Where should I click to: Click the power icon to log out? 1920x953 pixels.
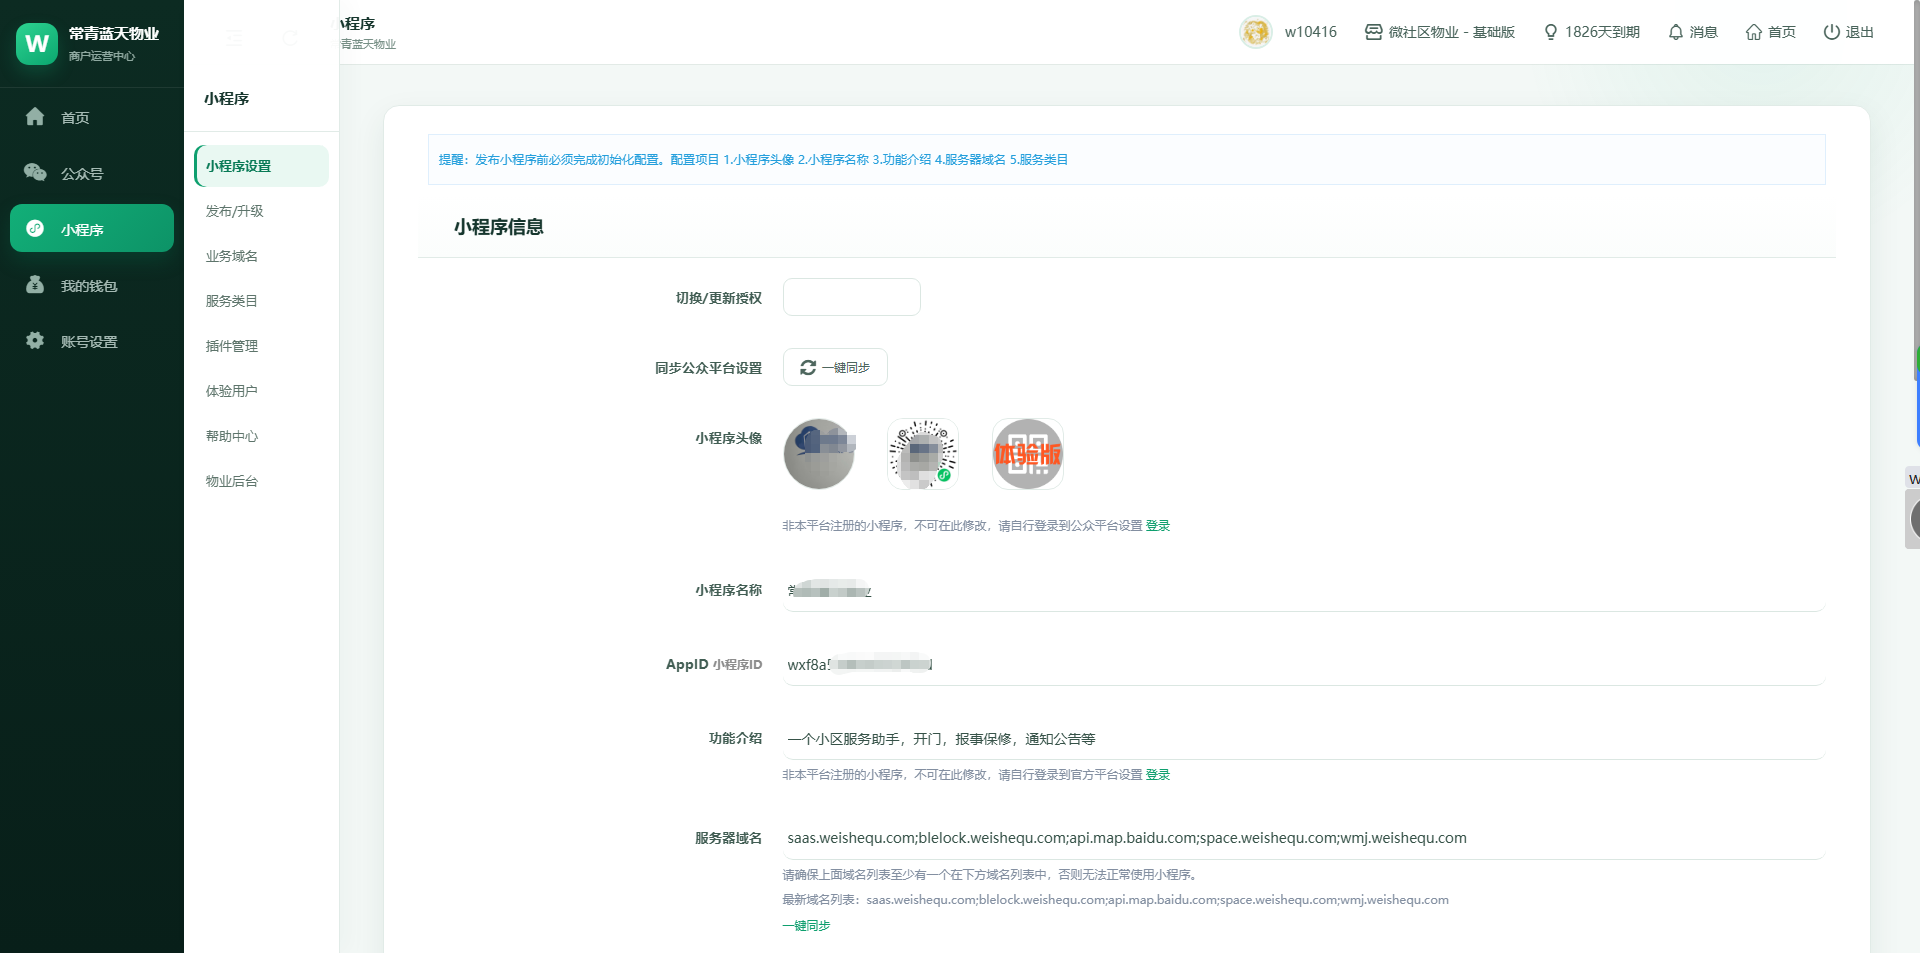tap(1832, 32)
